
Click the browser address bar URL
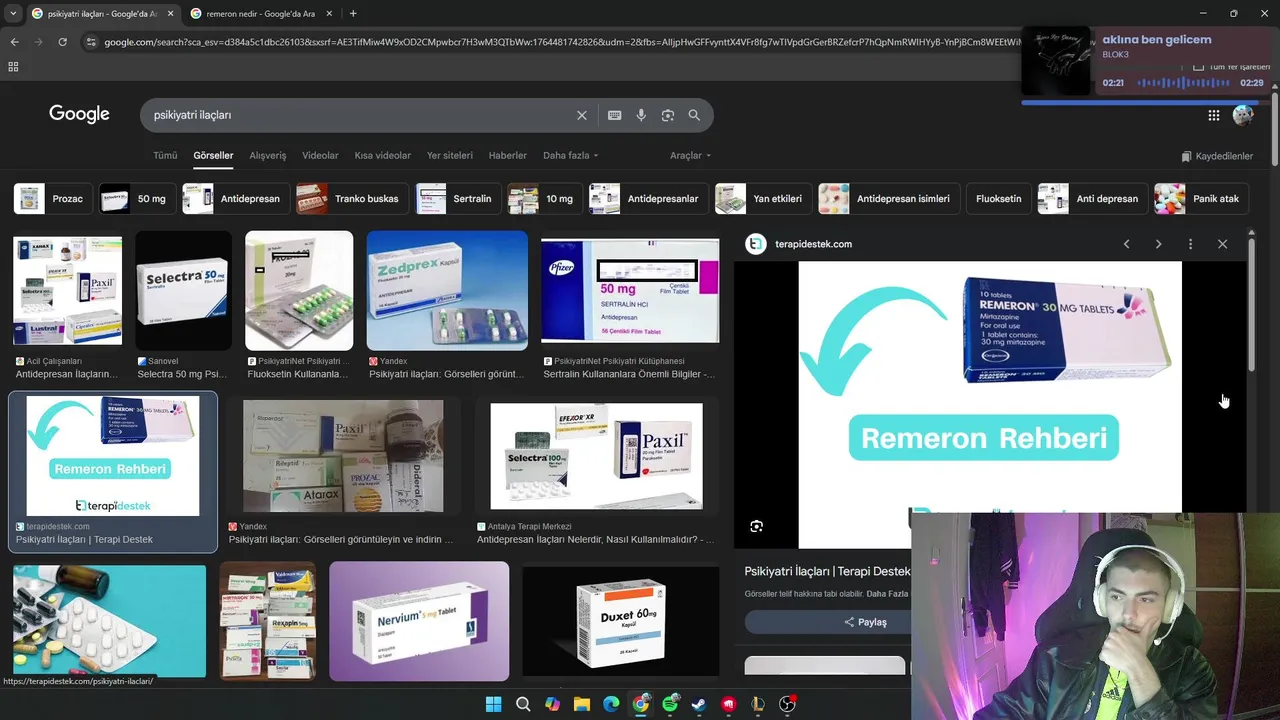[x=560, y=42]
